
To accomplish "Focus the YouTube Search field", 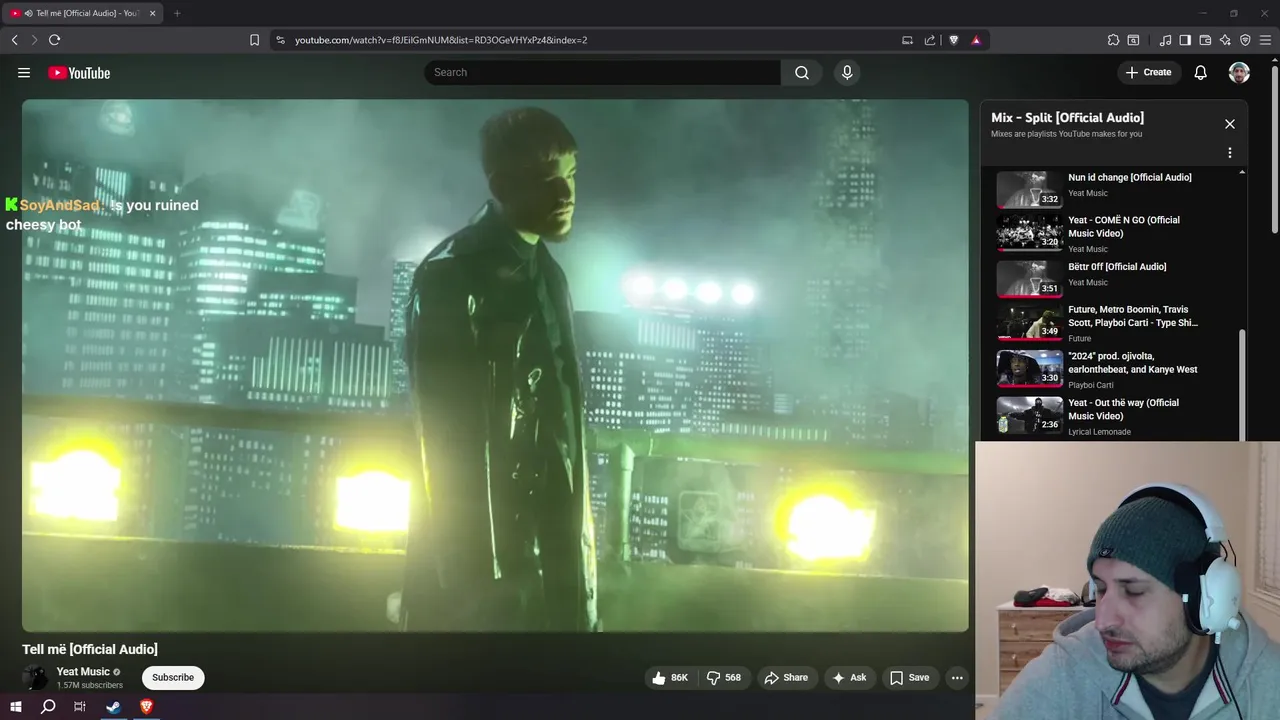I will coord(602,72).
